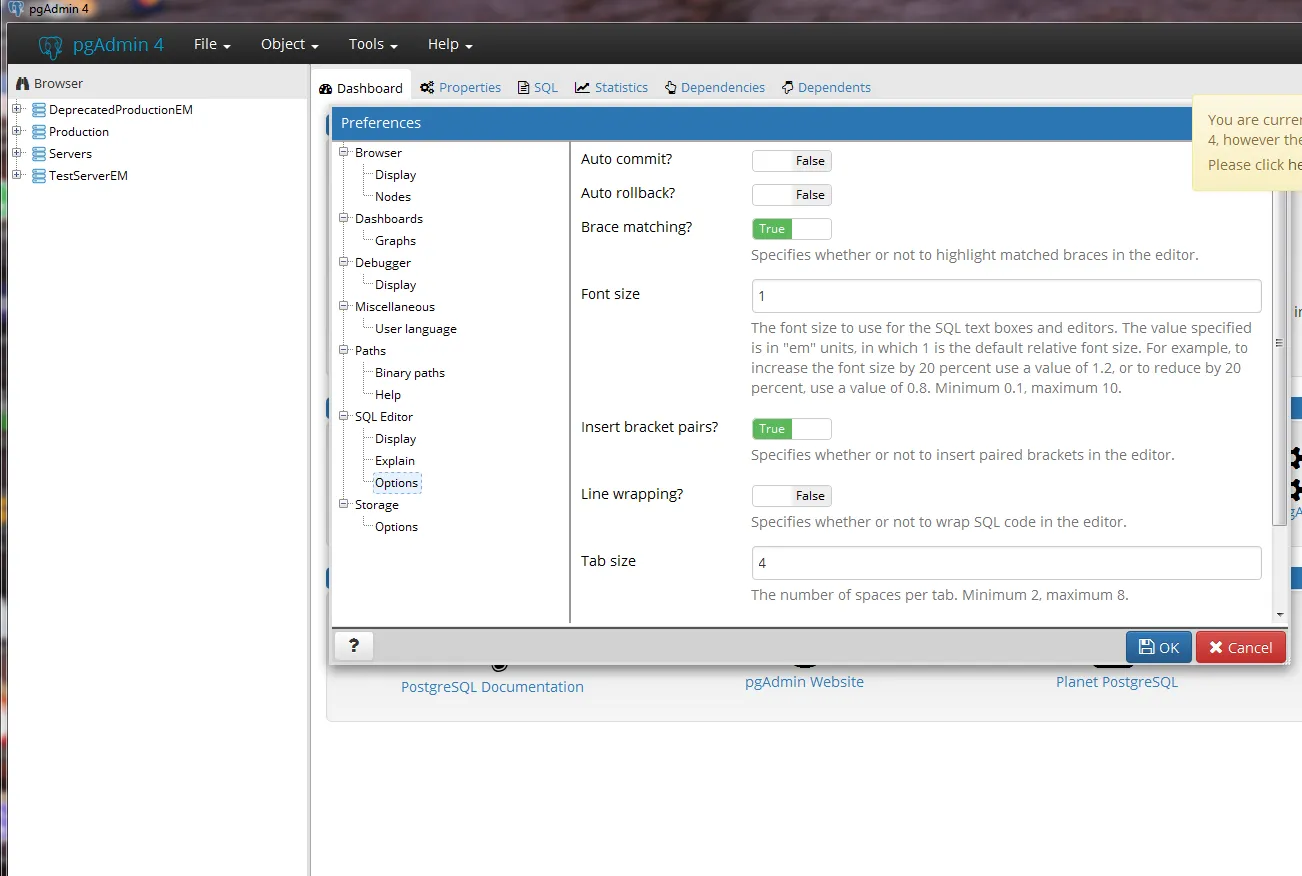Collapse the Storage preferences category
The height and width of the screenshot is (876, 1302).
(344, 505)
